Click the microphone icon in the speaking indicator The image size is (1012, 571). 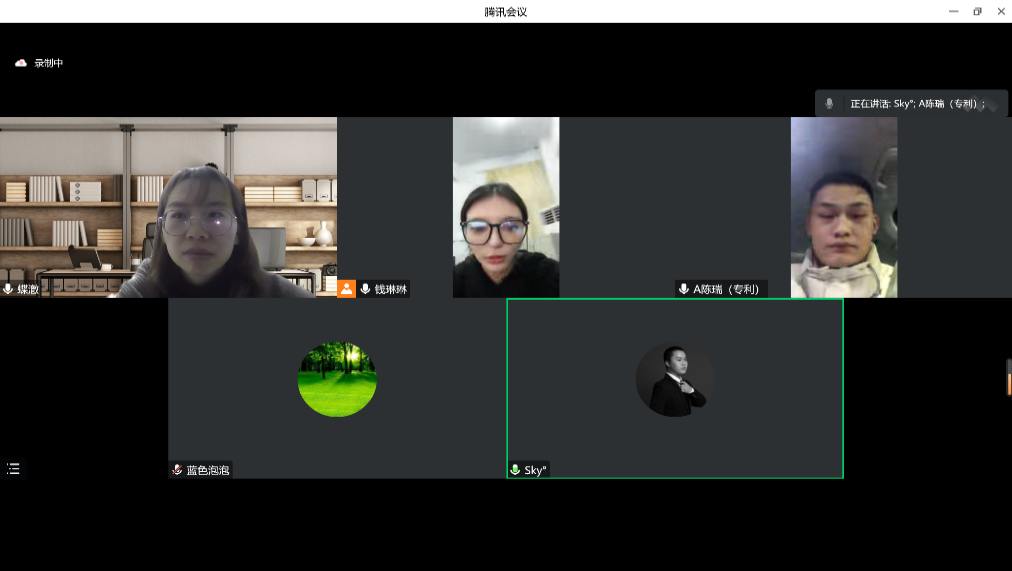[x=829, y=103]
